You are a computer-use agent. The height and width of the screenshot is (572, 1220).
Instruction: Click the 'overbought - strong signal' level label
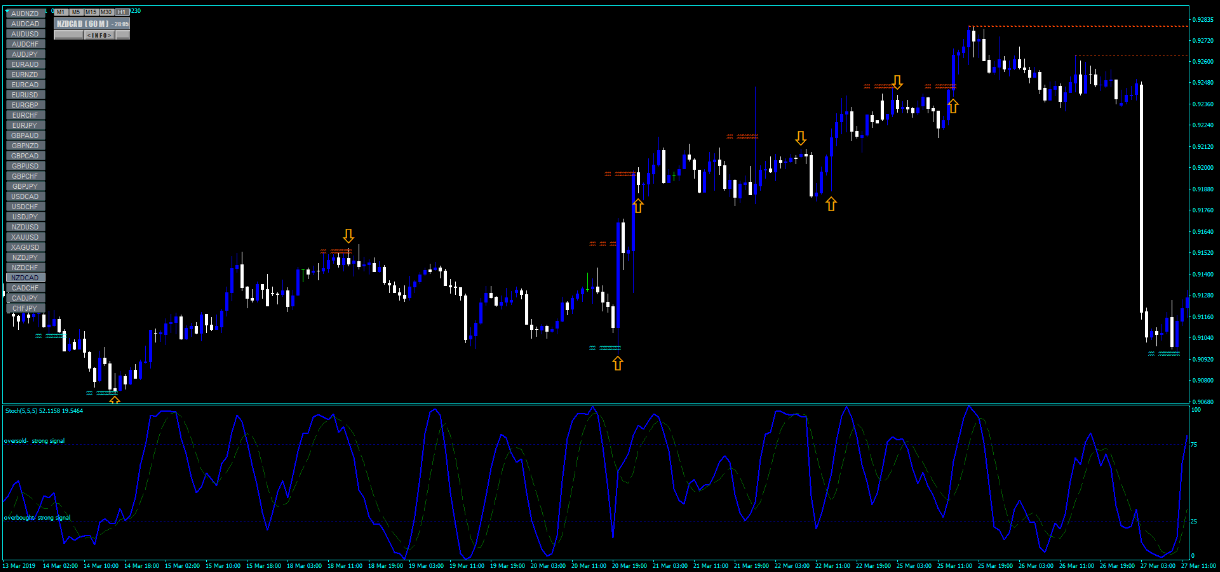click(x=37, y=518)
